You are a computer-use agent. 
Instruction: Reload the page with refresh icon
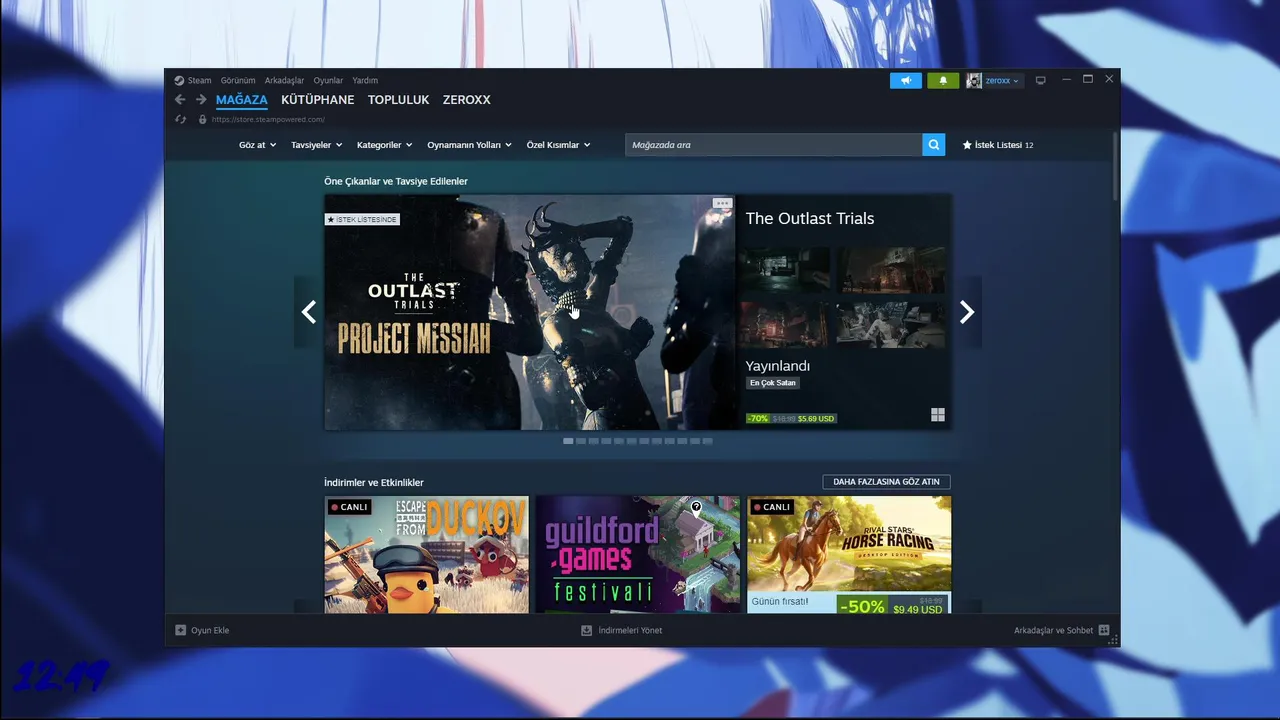click(181, 119)
